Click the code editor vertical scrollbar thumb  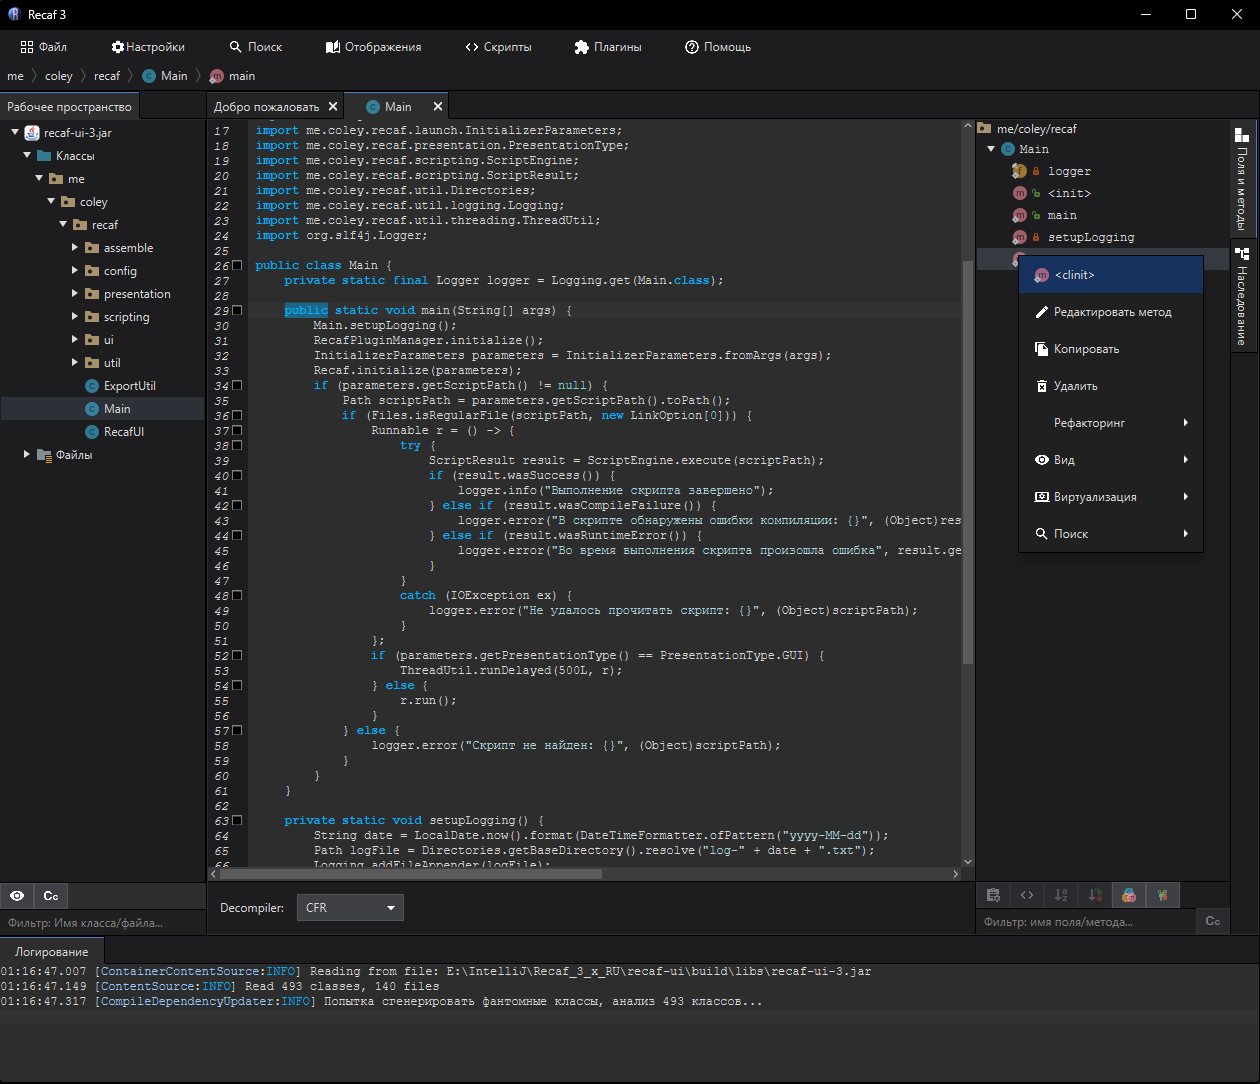967,461
